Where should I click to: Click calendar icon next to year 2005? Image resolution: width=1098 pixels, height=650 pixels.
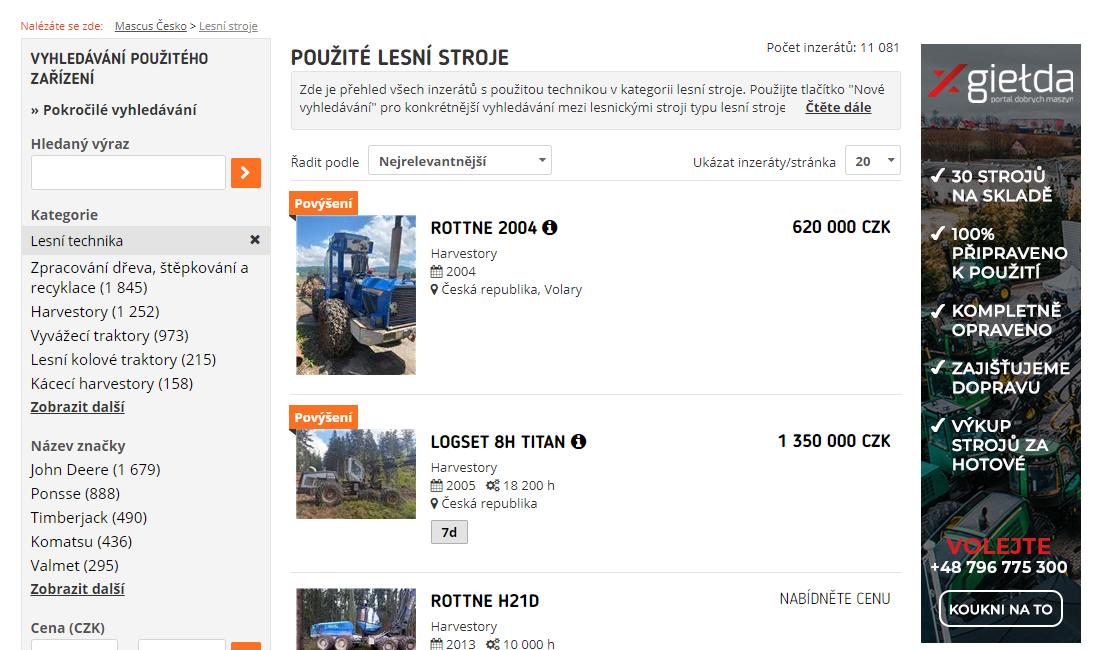tap(437, 486)
